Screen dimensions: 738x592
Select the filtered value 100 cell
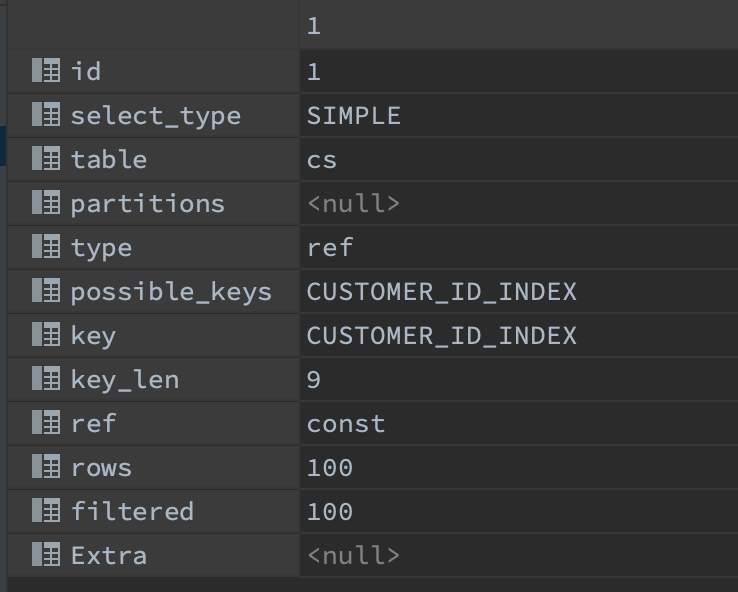[x=330, y=512]
